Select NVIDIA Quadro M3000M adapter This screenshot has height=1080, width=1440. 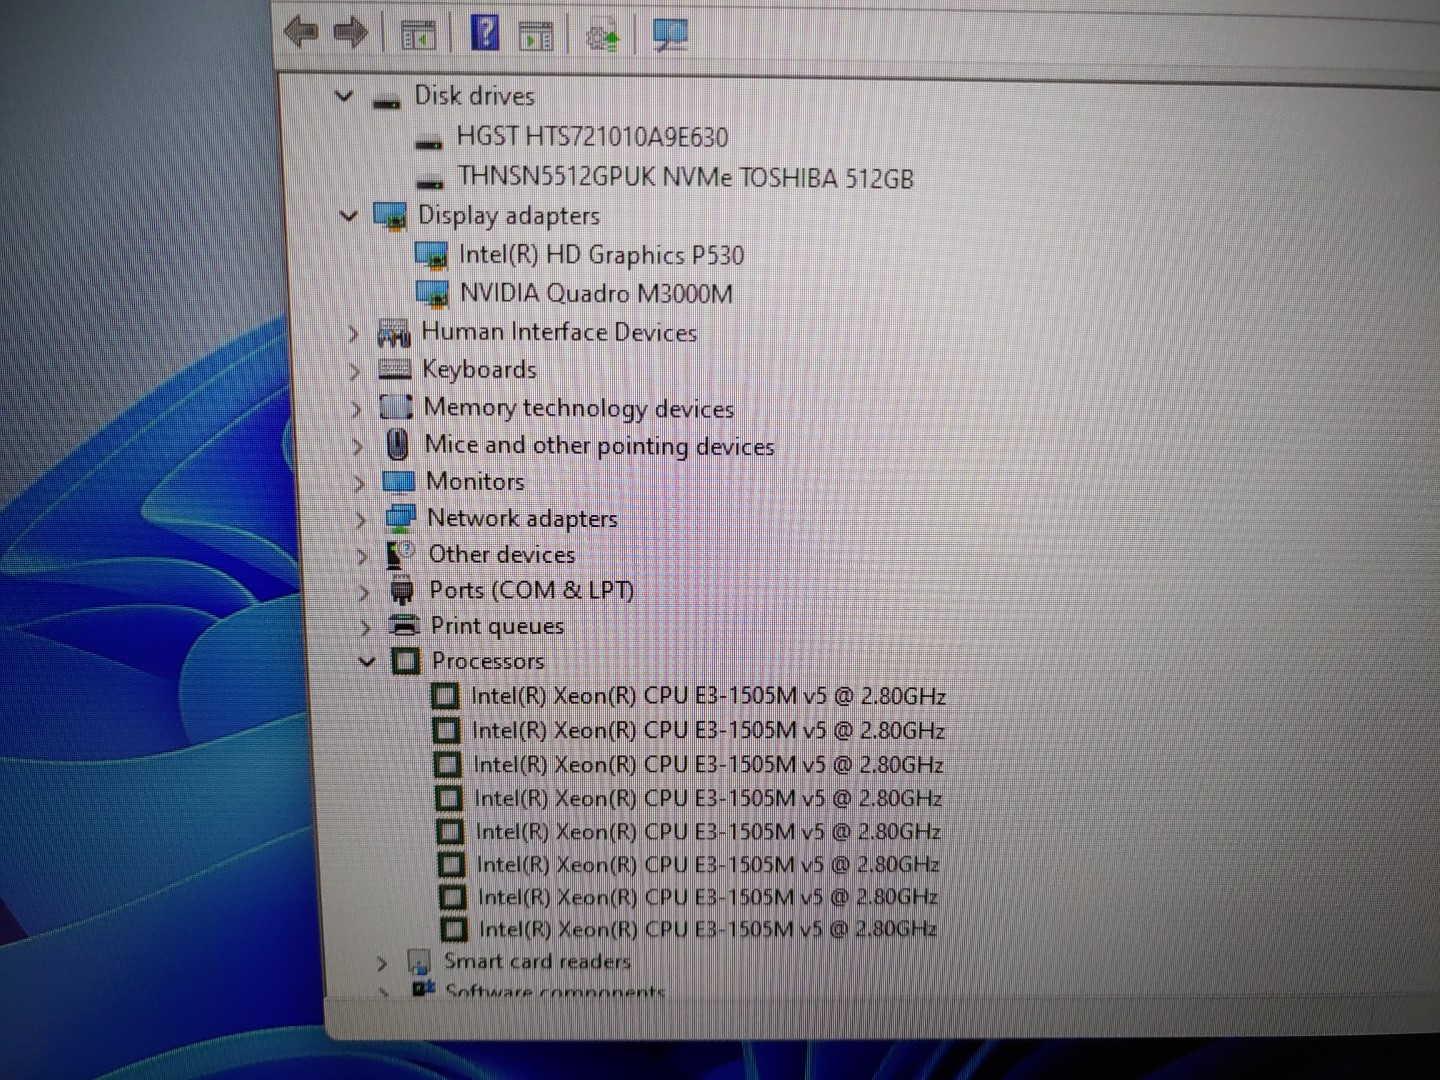tap(596, 294)
